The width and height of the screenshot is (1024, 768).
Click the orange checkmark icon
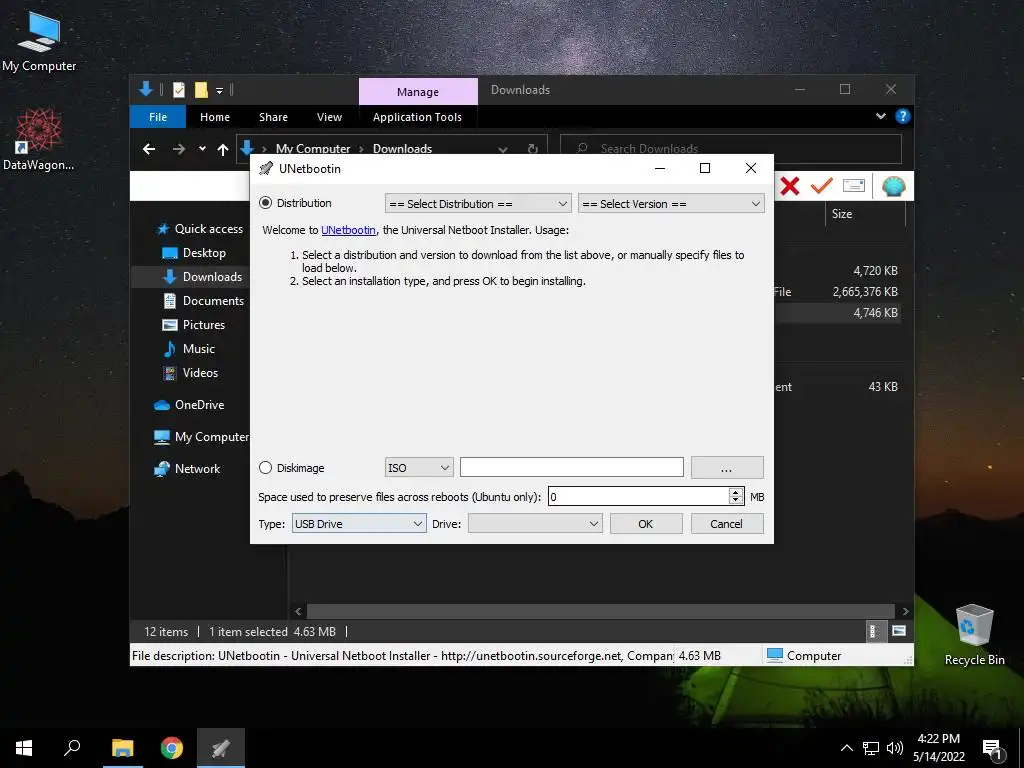(x=822, y=186)
